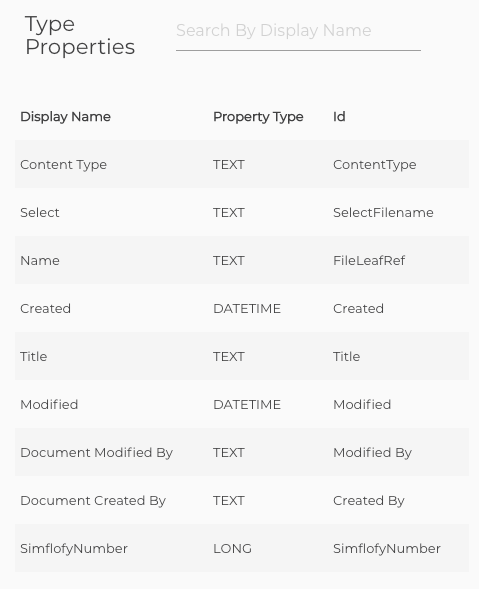Sort by the Id column header
This screenshot has width=479, height=589.
(339, 117)
